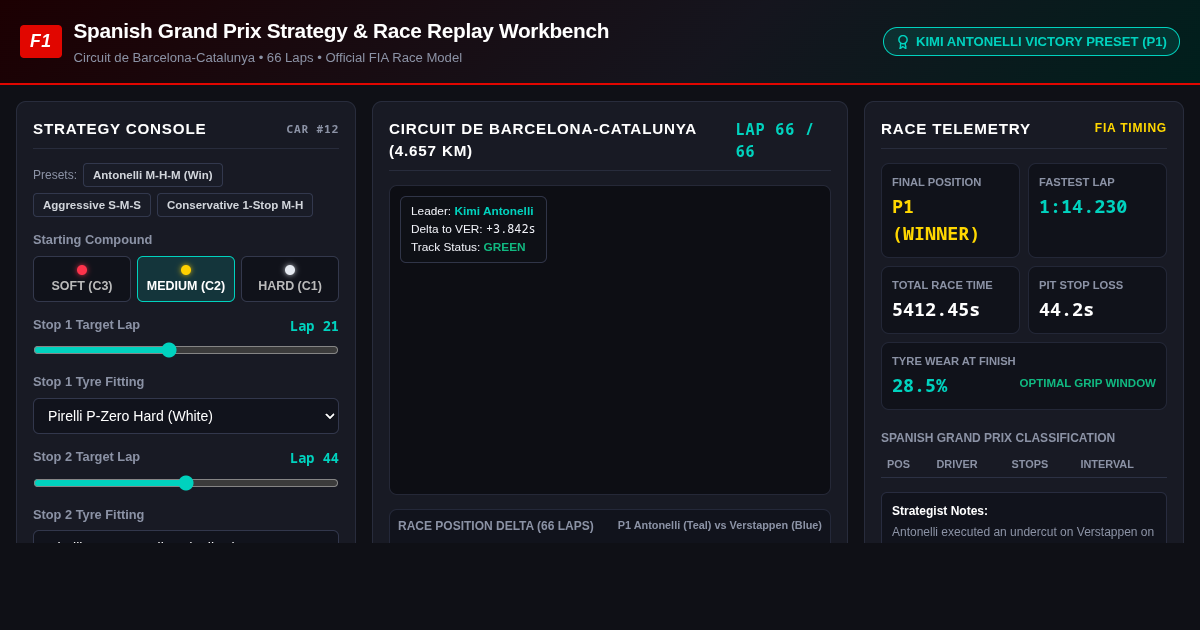Click the OPTIMAL GRIP WINDOW status

1087,383
